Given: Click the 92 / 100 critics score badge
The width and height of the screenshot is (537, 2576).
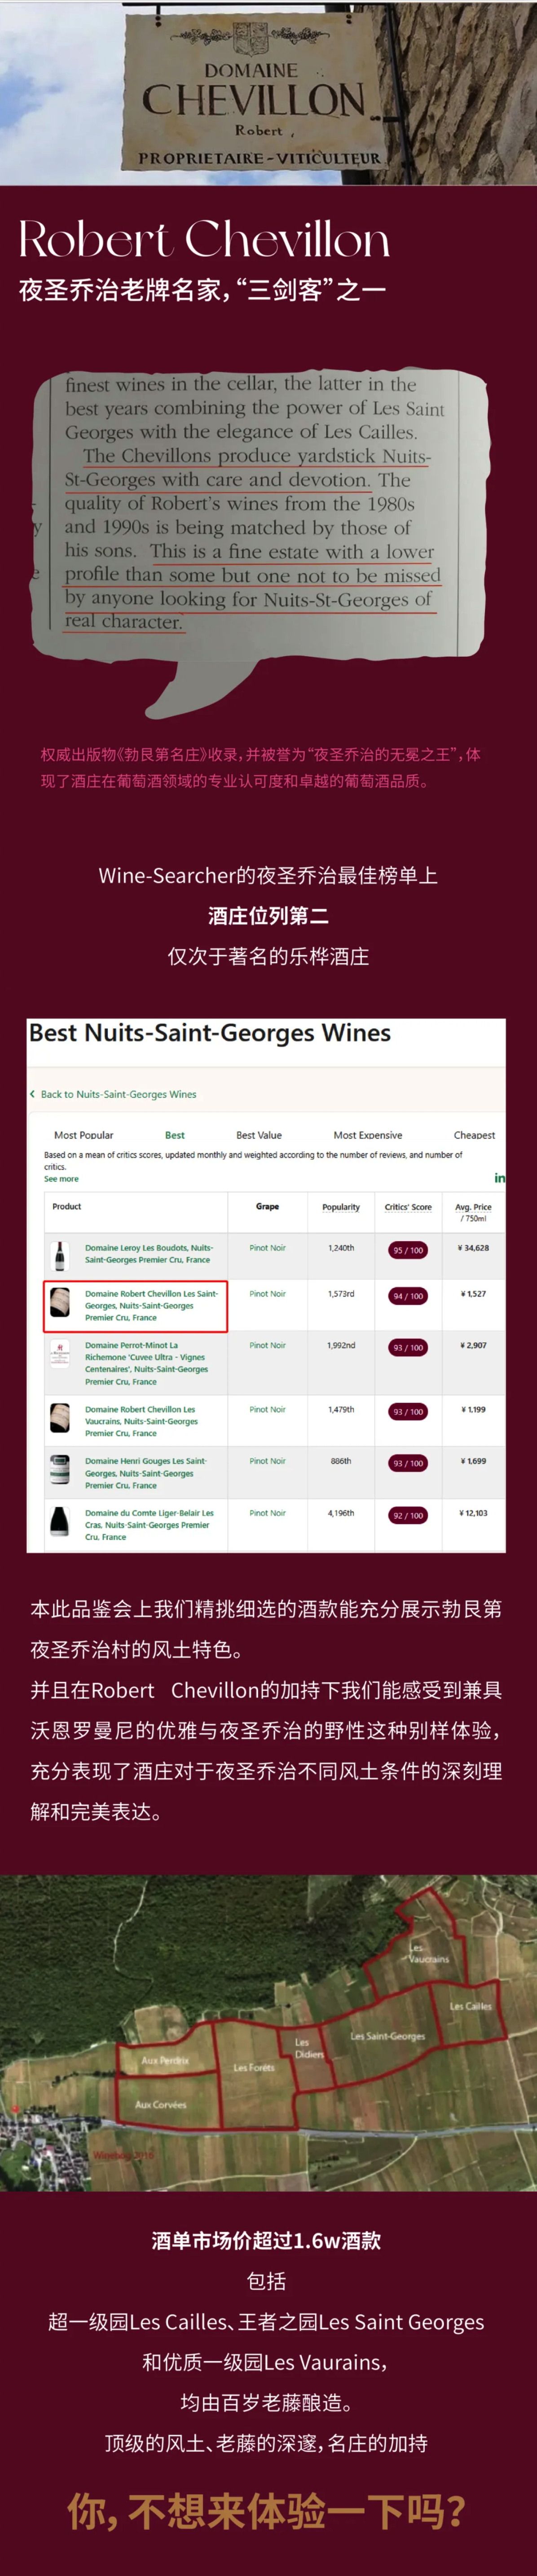Looking at the screenshot, I should [x=408, y=1515].
